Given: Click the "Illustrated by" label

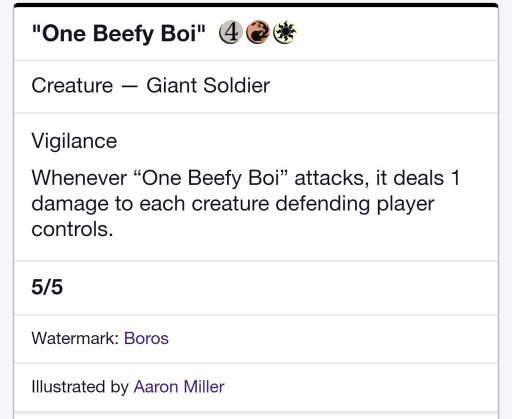Looking at the screenshot, I should coord(80,387).
